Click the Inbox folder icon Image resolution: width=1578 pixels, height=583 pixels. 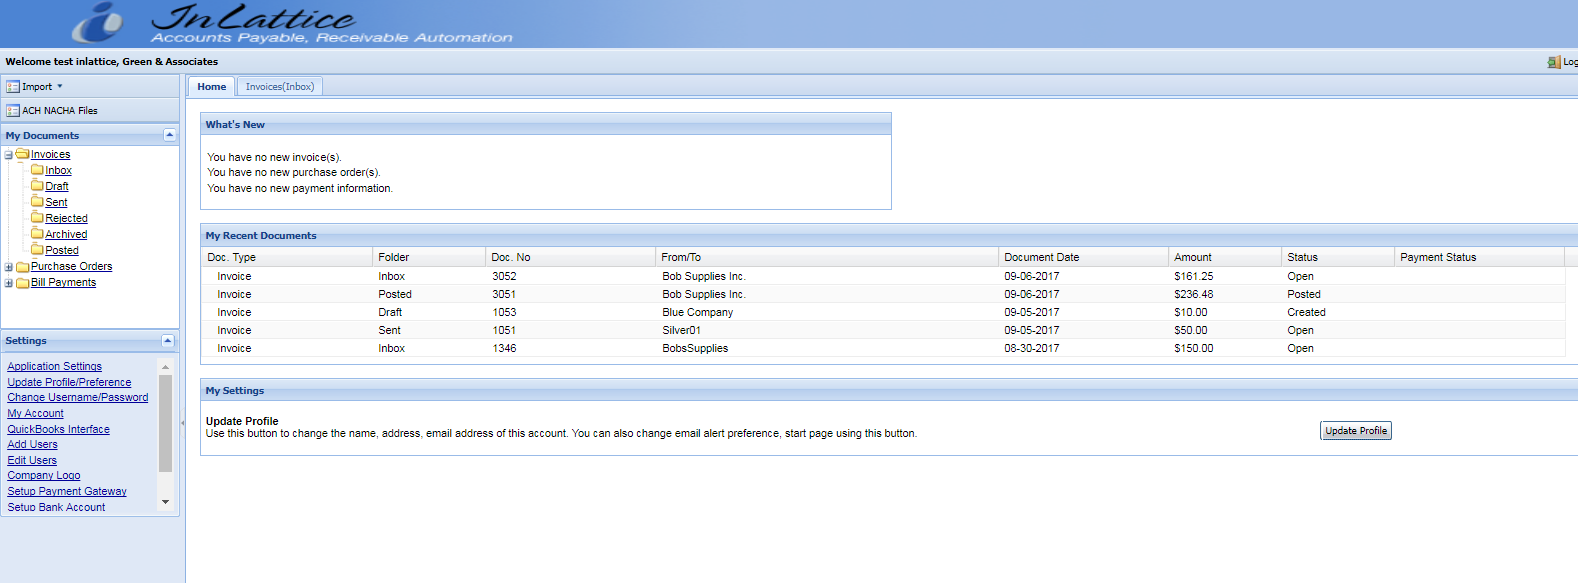coord(37,170)
